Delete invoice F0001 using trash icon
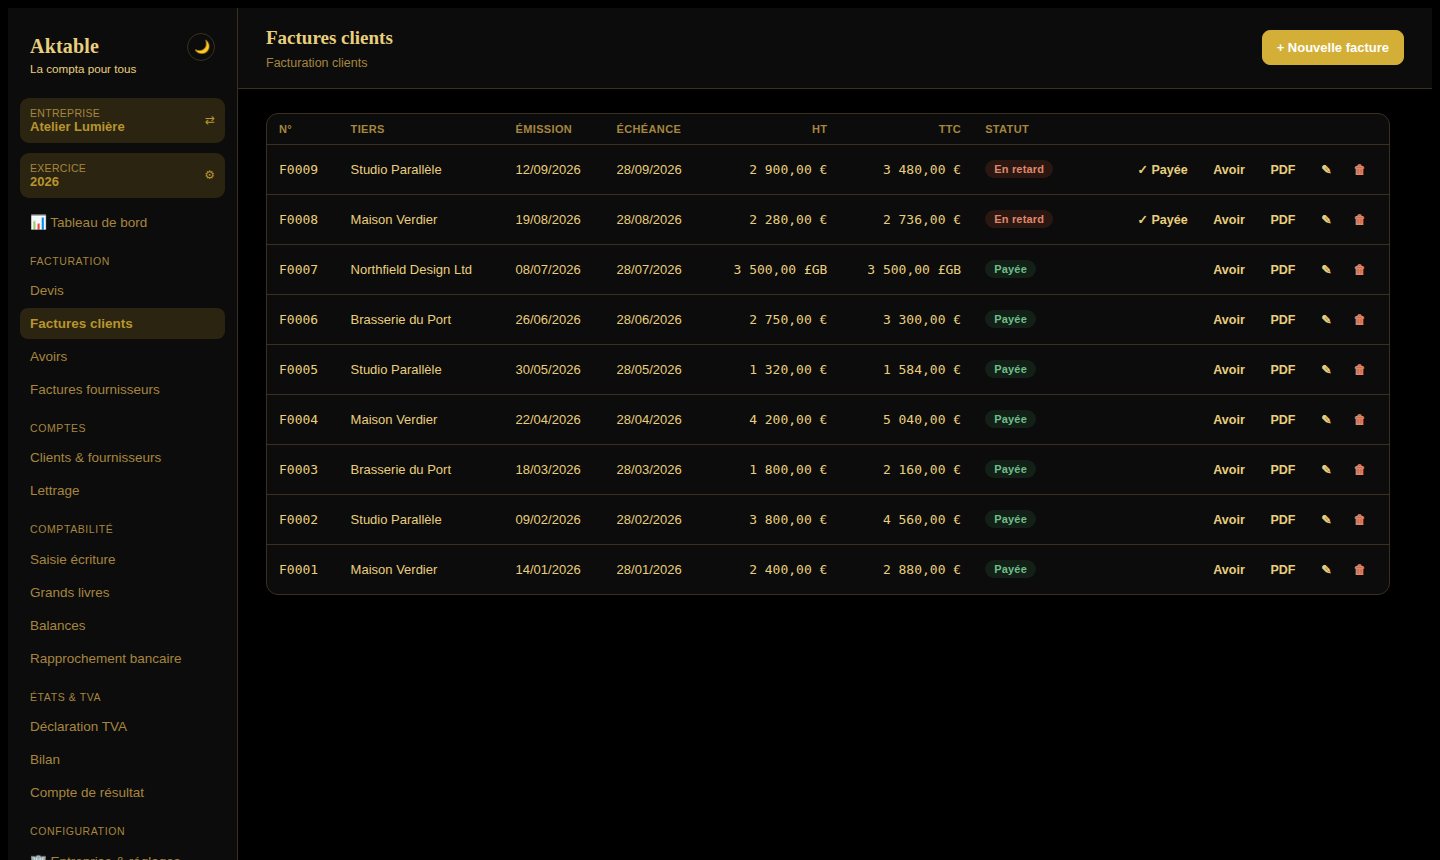Viewport: 1440px width, 860px height. pos(1359,570)
